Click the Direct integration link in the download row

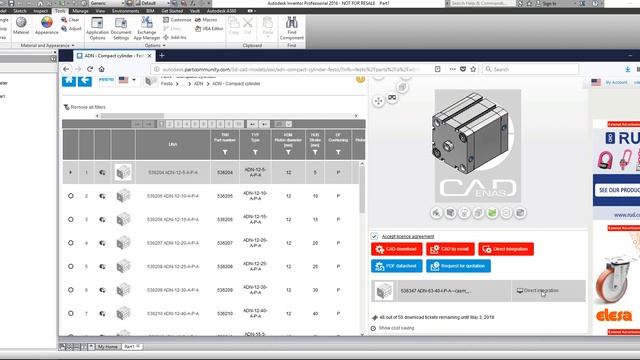tap(538, 291)
